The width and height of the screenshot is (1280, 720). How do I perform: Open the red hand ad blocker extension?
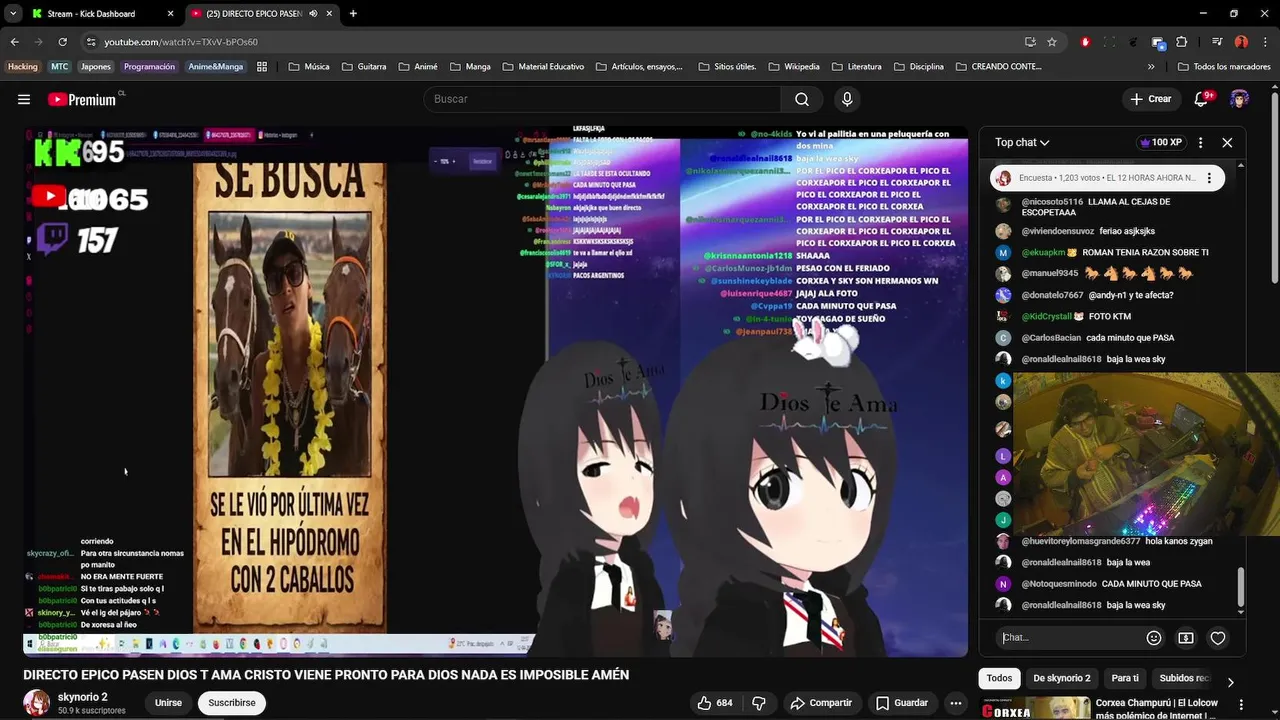tap(1085, 42)
